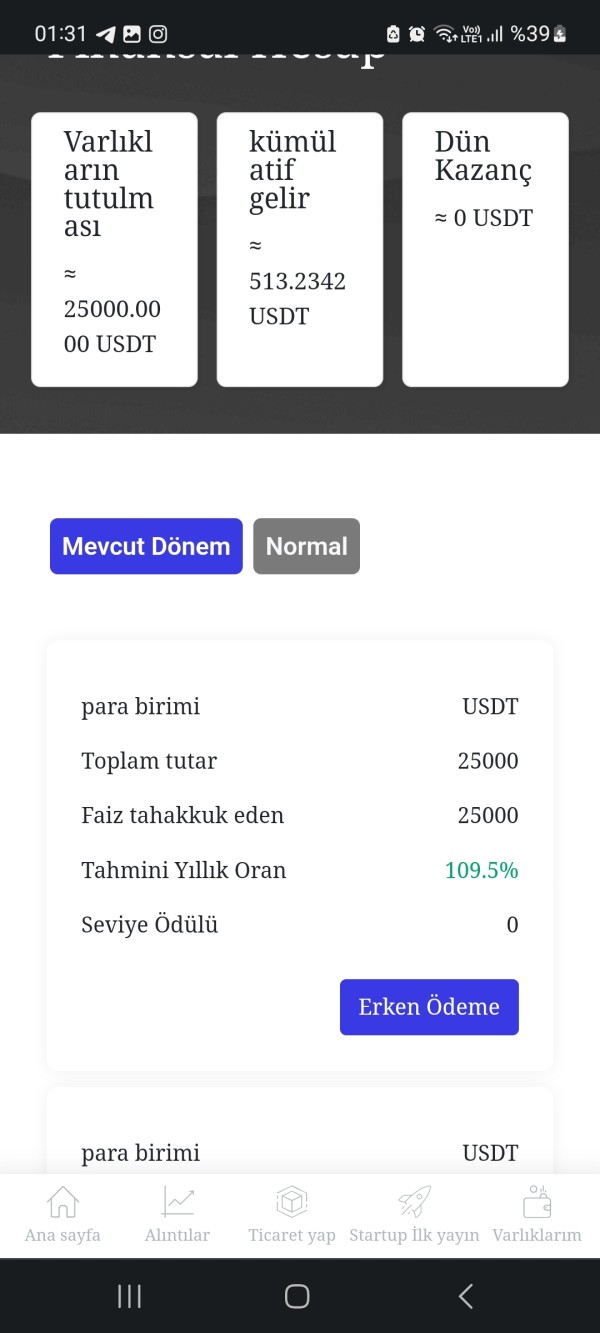The height and width of the screenshot is (1333, 600).
Task: Open the Startup İlk yayın rocket icon
Action: coord(414,1201)
